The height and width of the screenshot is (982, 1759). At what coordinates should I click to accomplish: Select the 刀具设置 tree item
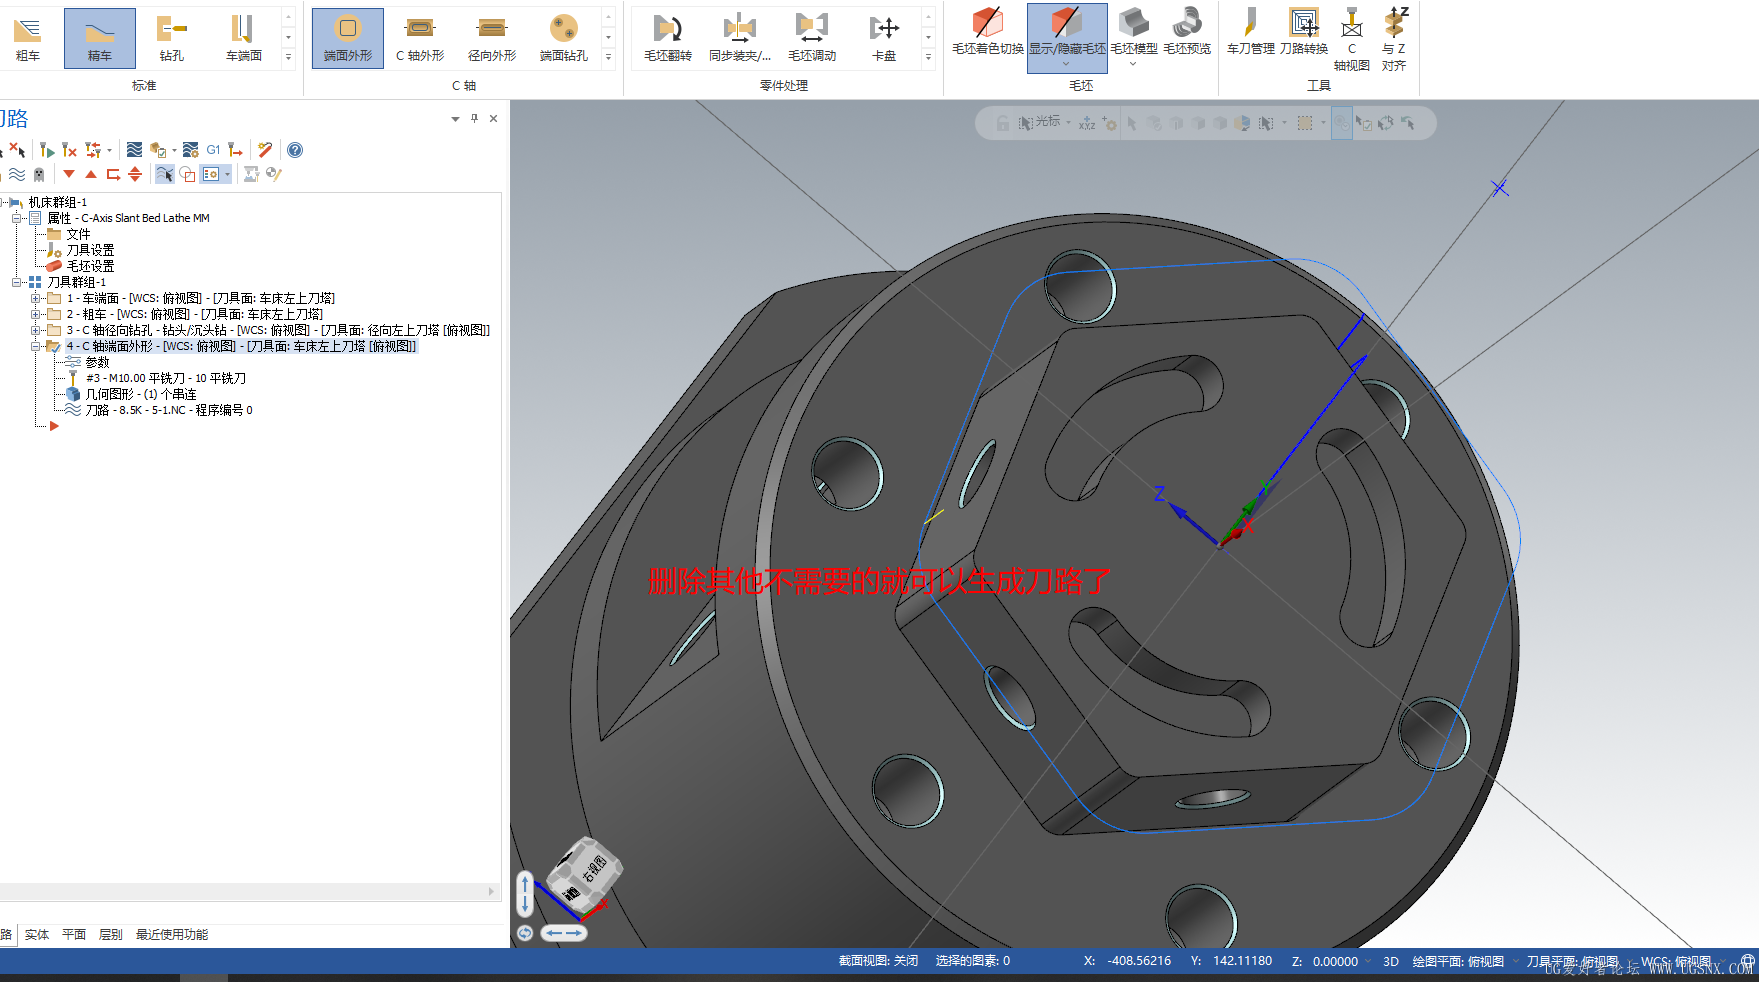[x=90, y=250]
